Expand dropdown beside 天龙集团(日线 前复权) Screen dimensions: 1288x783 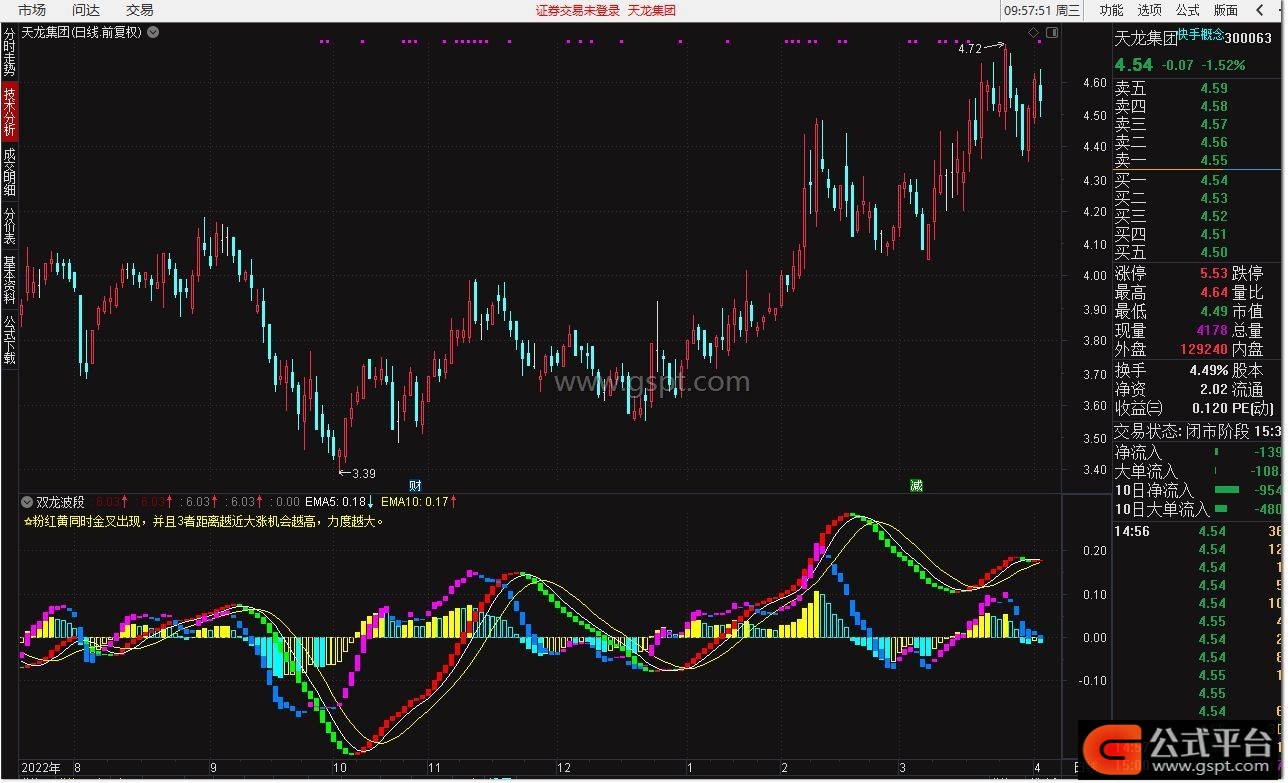(153, 32)
